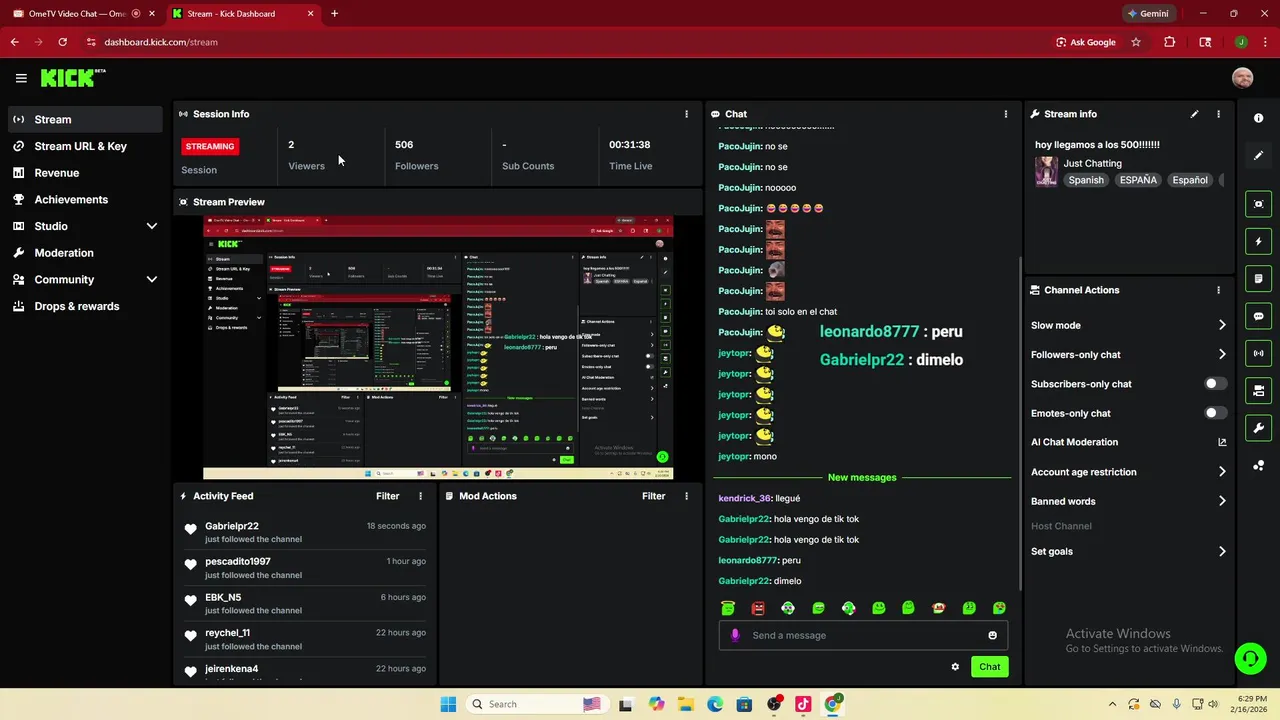Click the Spanish tag
Viewport: 1280px width, 720px height.
(1086, 180)
